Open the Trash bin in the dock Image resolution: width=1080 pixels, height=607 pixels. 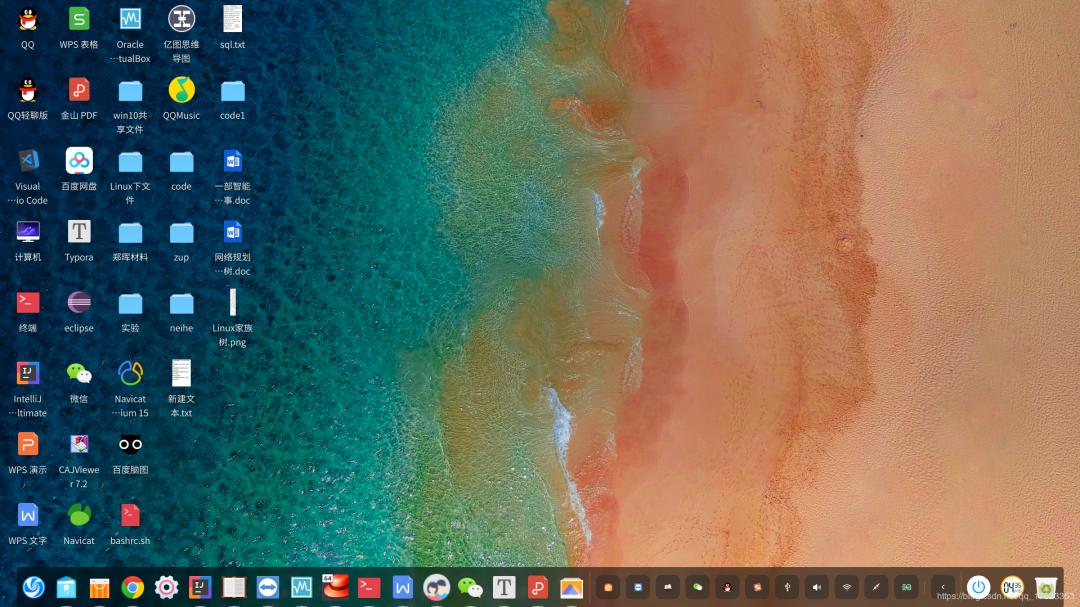point(1046,587)
